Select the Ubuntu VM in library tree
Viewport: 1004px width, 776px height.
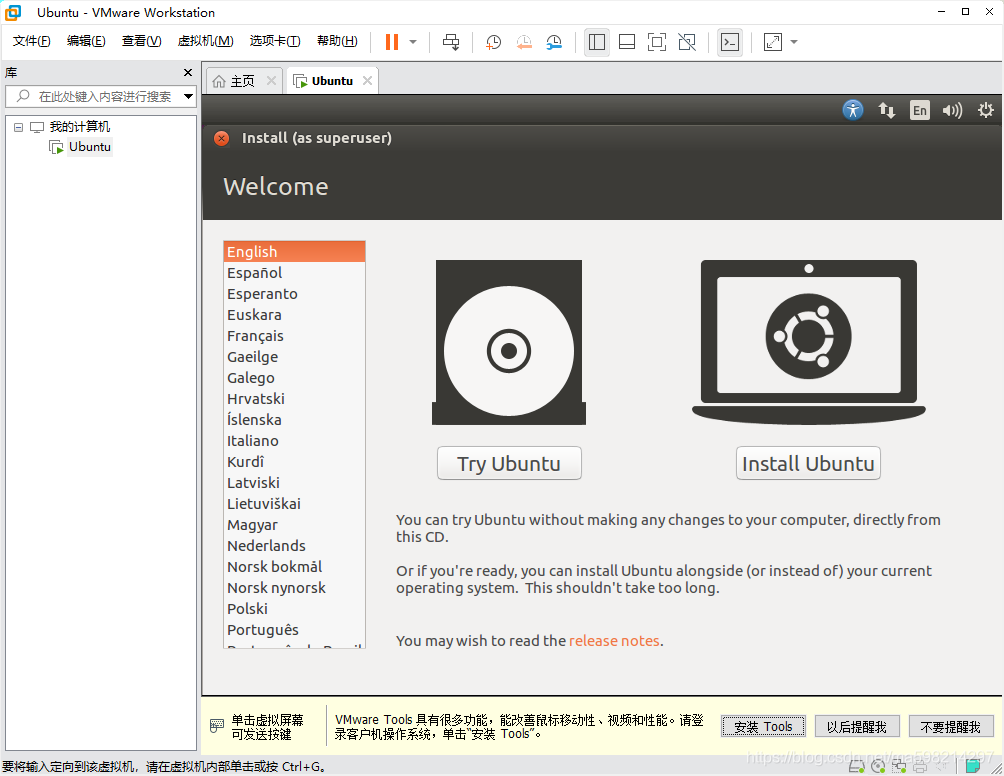[90, 147]
